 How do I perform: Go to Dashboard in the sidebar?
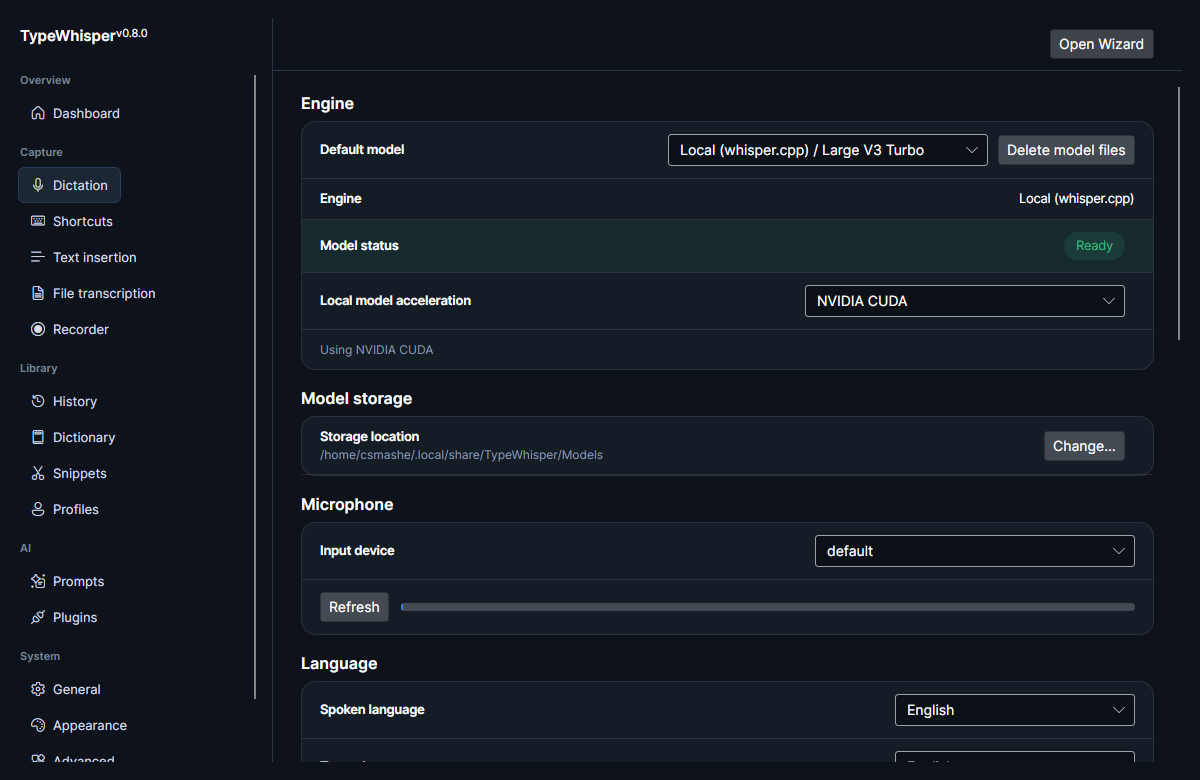click(75, 113)
